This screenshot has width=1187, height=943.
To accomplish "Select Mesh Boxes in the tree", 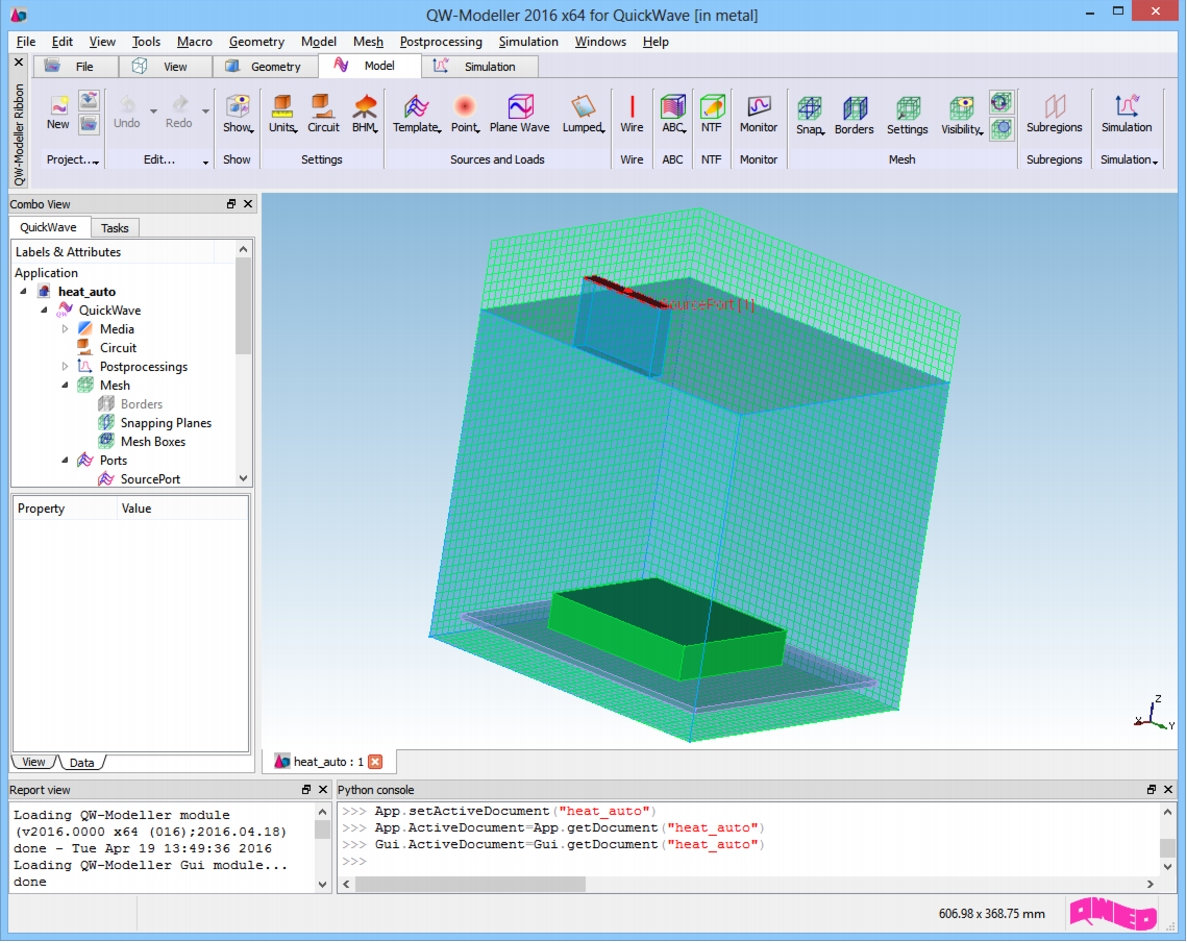I will pos(153,442).
